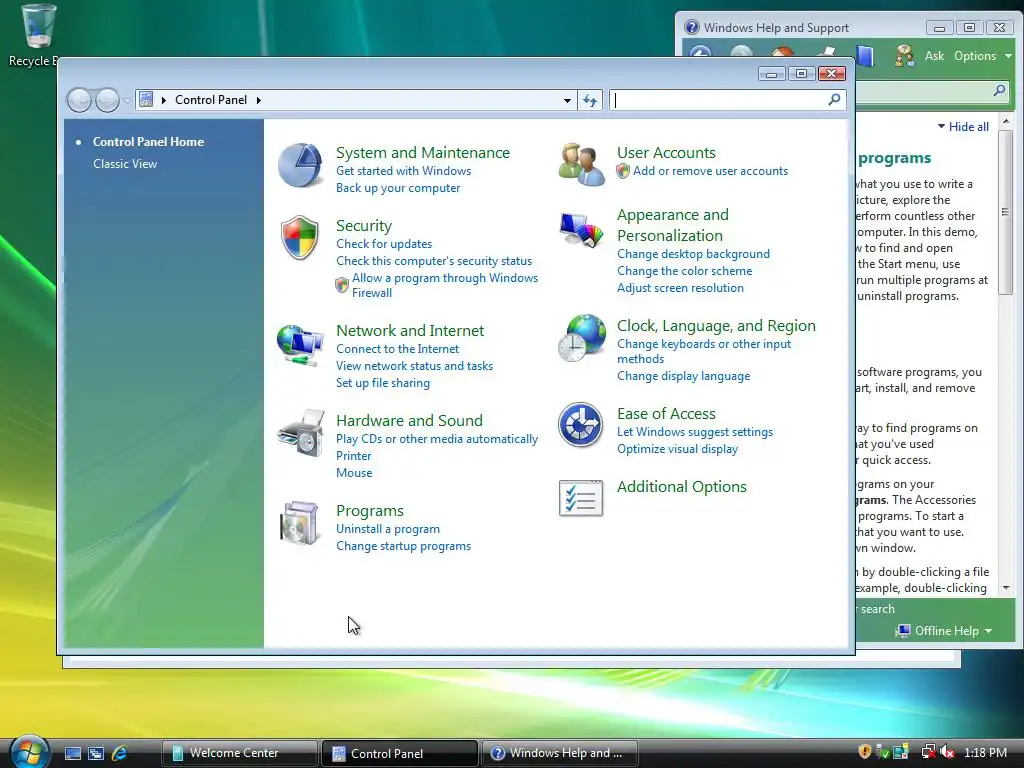Open the Offline Help dropdown menu
Image resolution: width=1024 pixels, height=768 pixels.
tap(944, 631)
